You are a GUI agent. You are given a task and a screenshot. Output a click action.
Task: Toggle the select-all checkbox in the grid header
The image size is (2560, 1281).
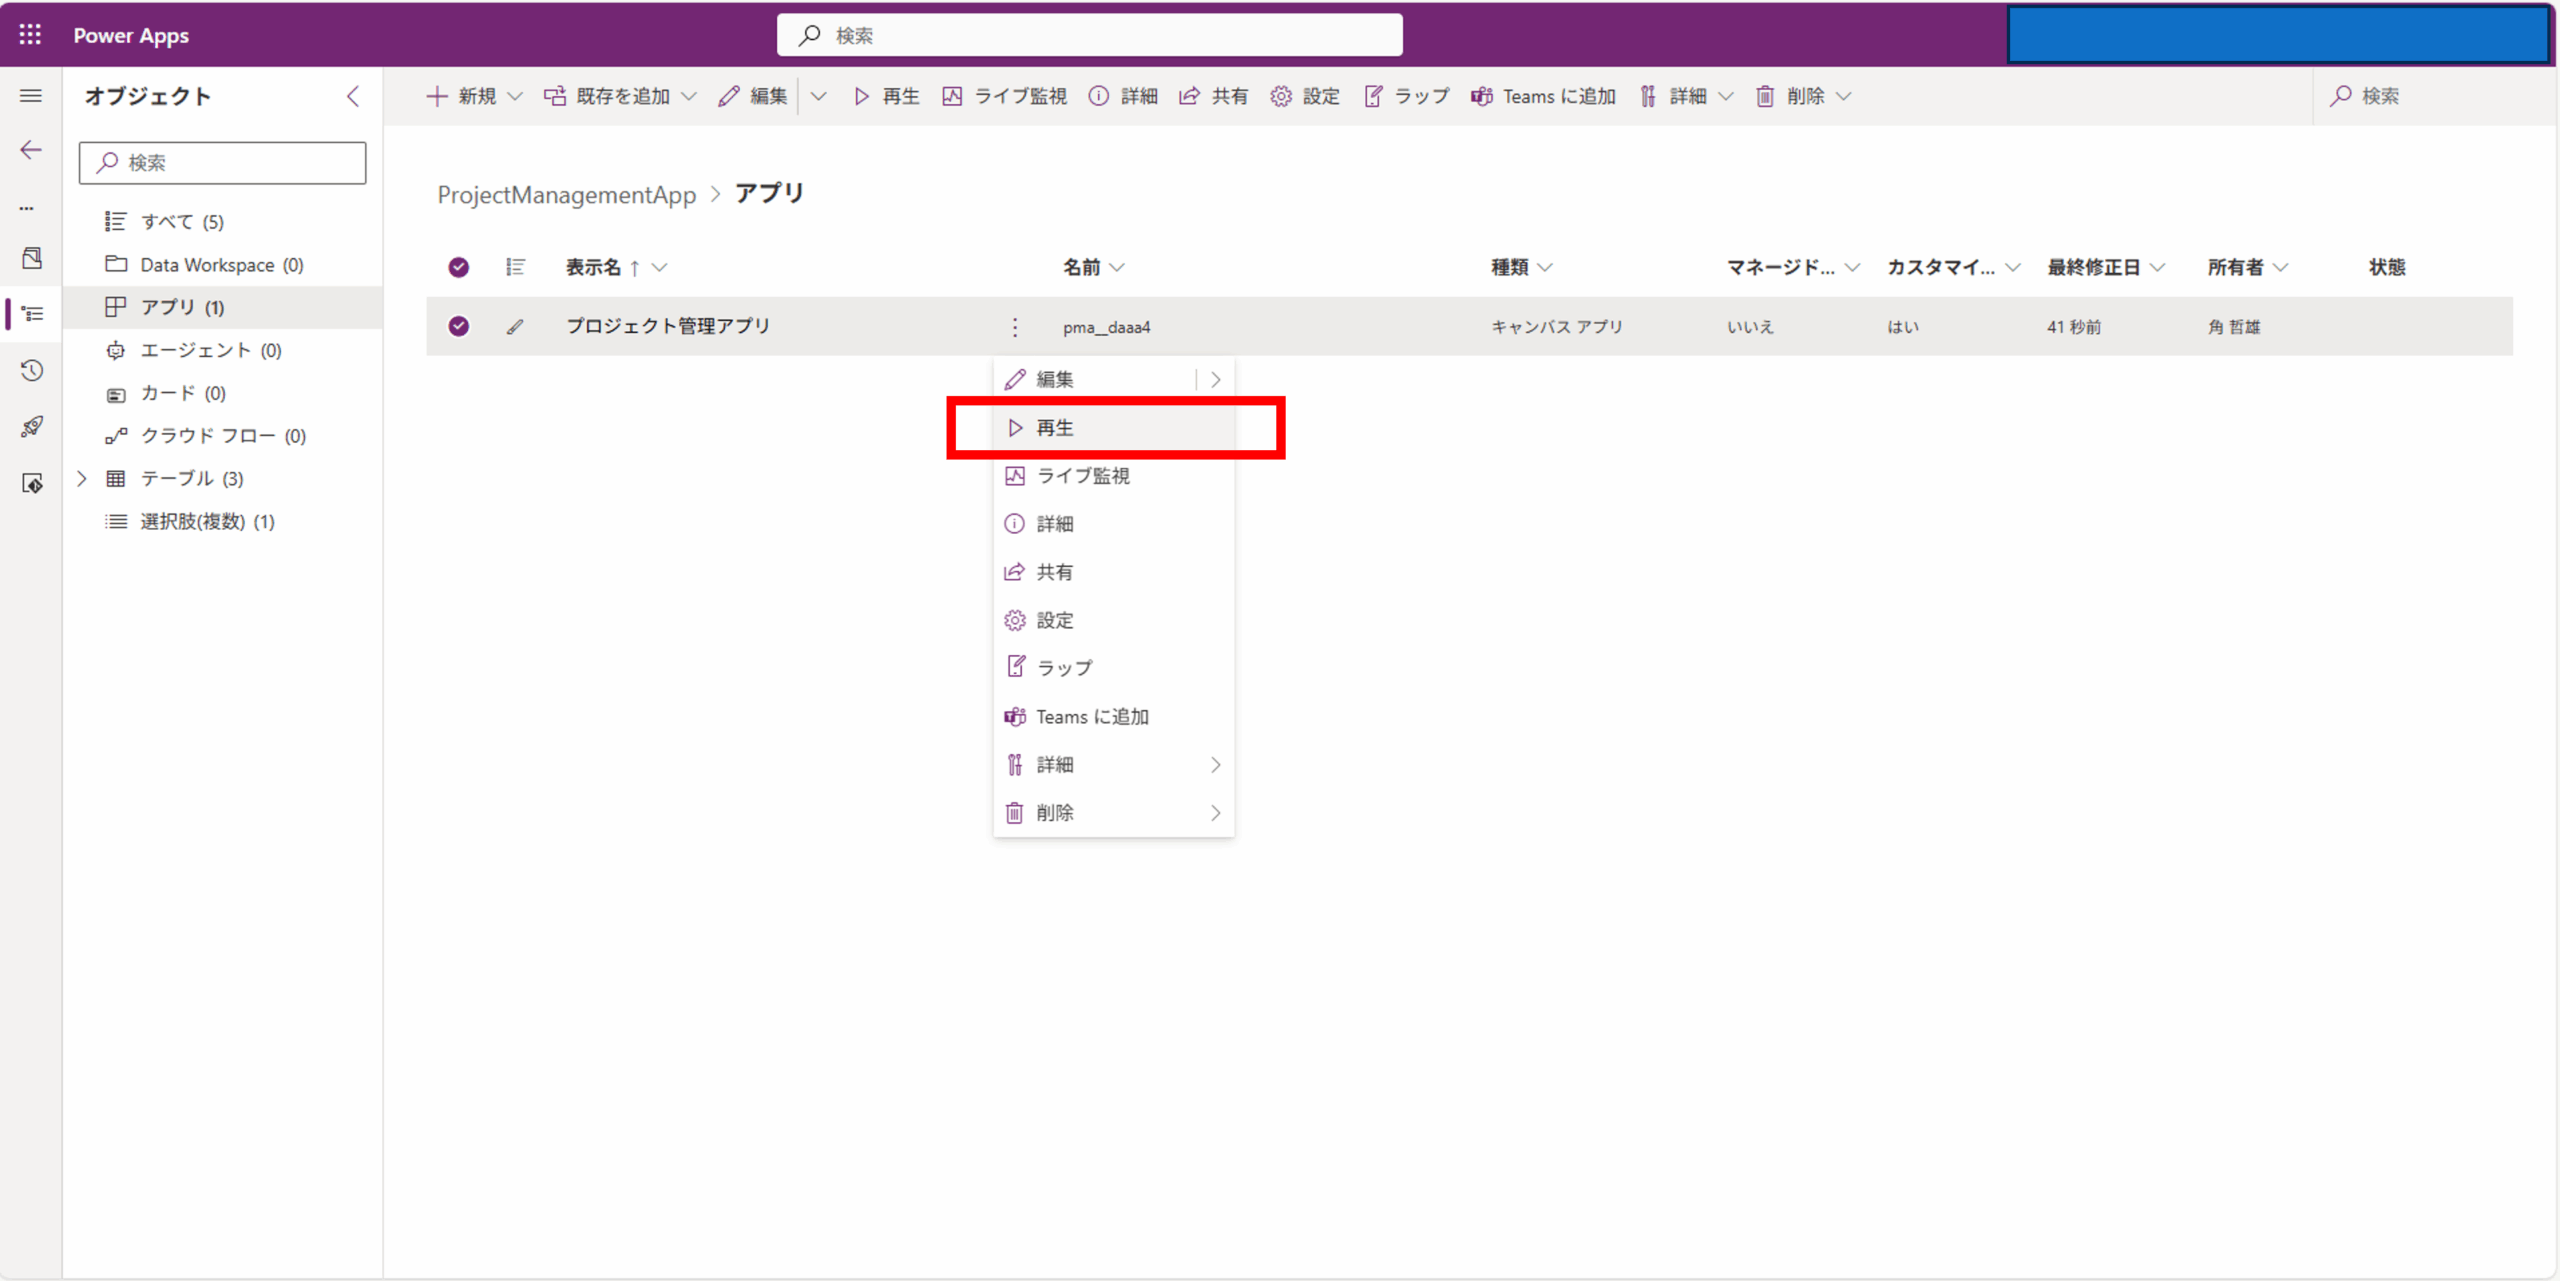click(x=458, y=267)
